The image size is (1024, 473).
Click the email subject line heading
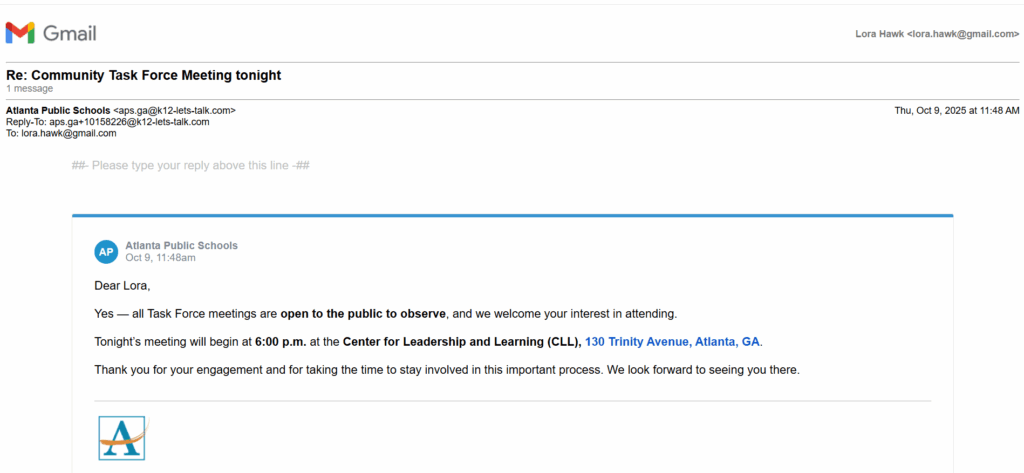pyautogui.click(x=144, y=75)
